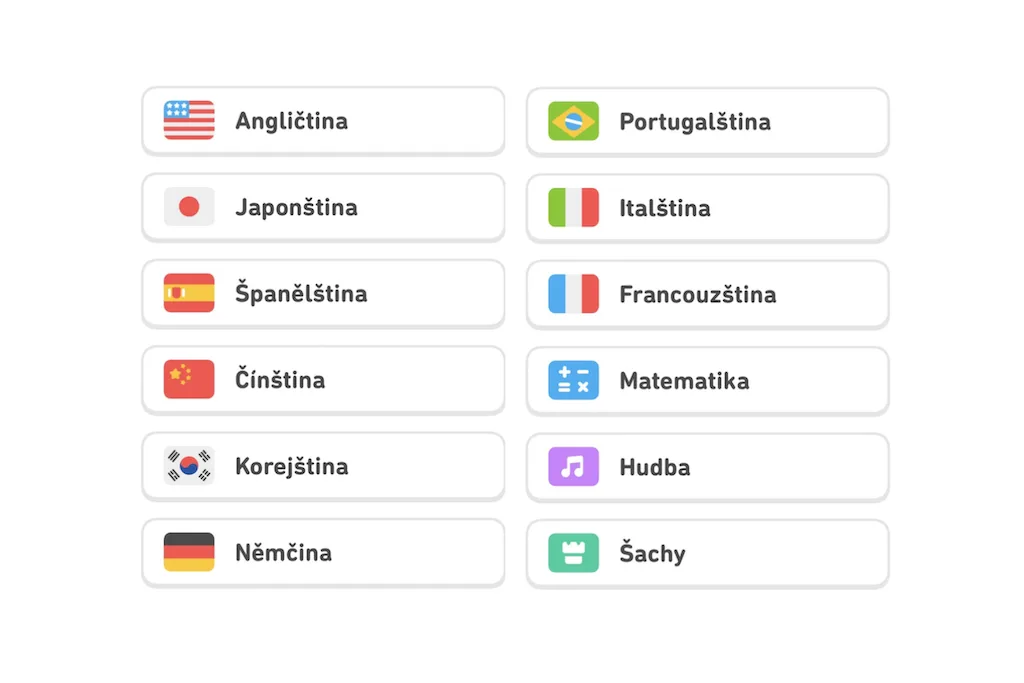Select Němčina from the list
Viewport: 1024px width, 683px height.
click(x=322, y=552)
